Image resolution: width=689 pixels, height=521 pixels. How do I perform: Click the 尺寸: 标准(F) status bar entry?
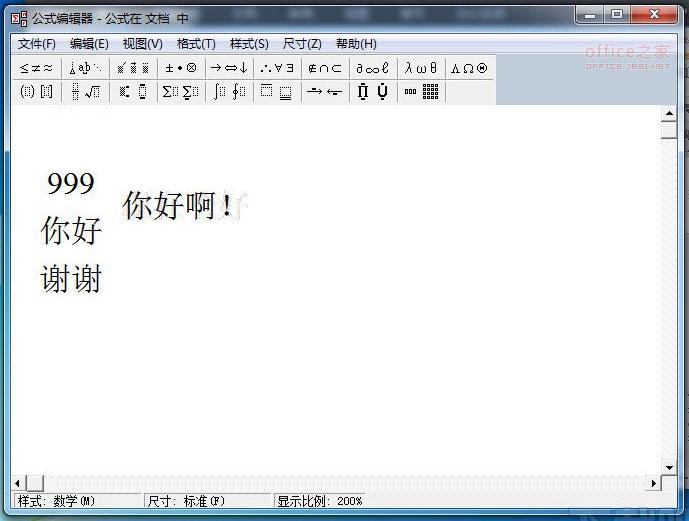(207, 501)
